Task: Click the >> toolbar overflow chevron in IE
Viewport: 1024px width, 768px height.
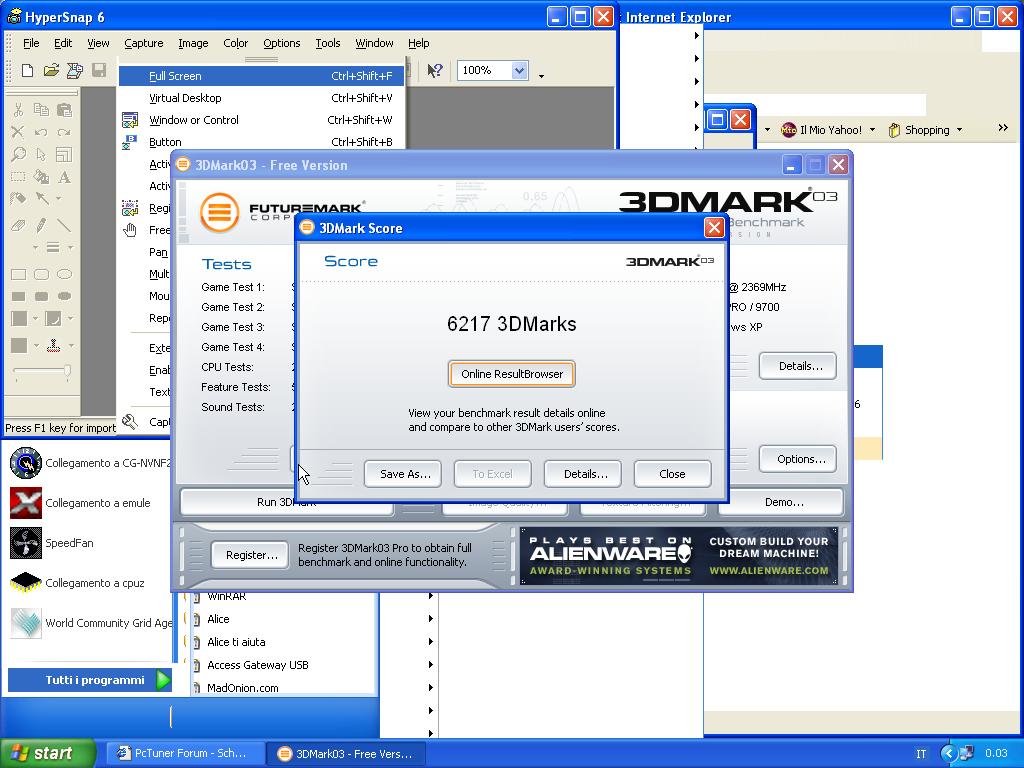Action: (x=1003, y=128)
